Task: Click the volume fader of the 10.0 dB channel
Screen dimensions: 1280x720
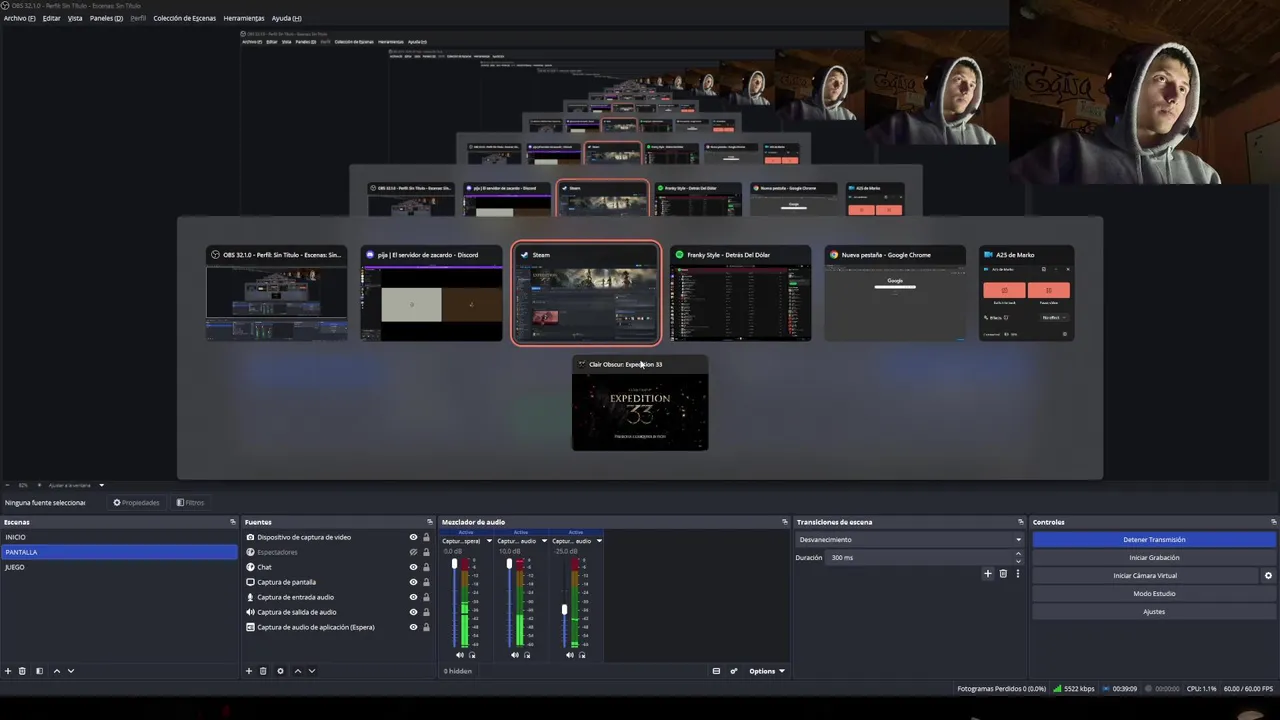Action: click(x=509, y=565)
